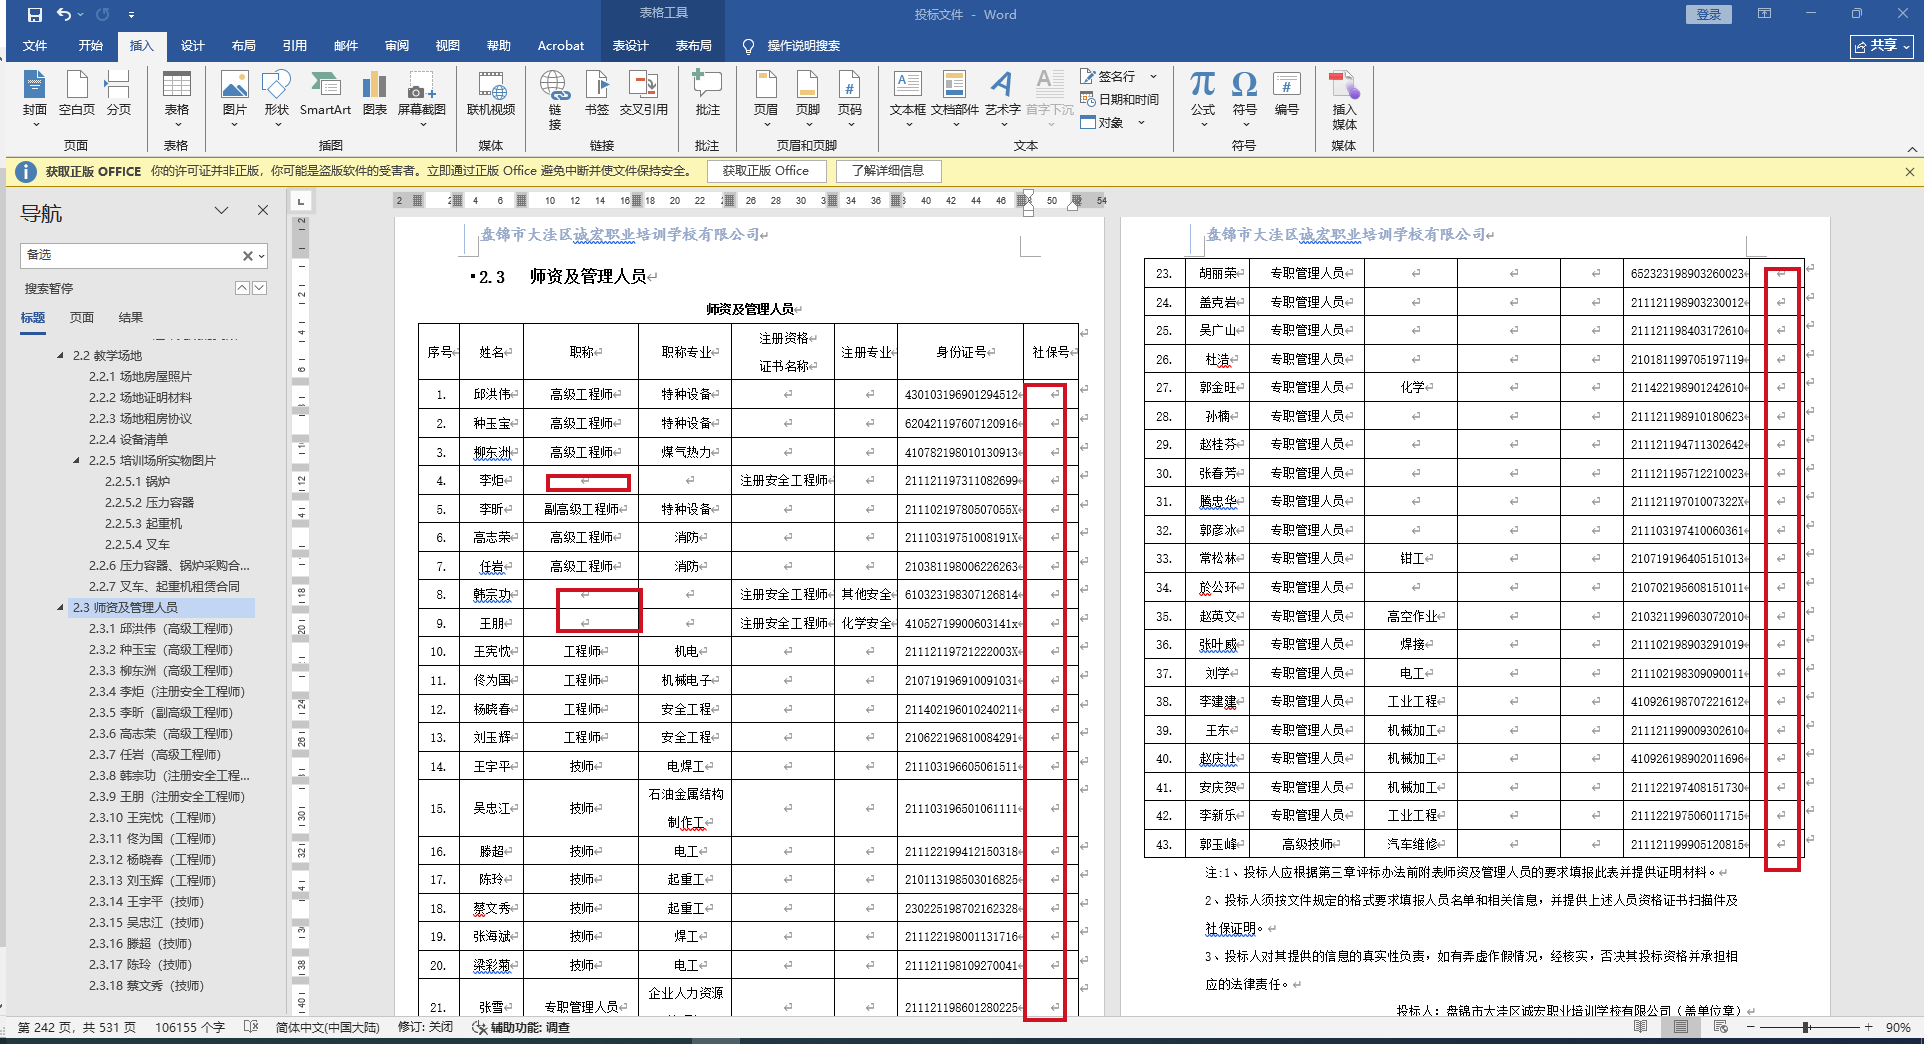Image resolution: width=1924 pixels, height=1044 pixels.
Task: Go to heading 2.2.4 设备清单
Action: coord(128,439)
